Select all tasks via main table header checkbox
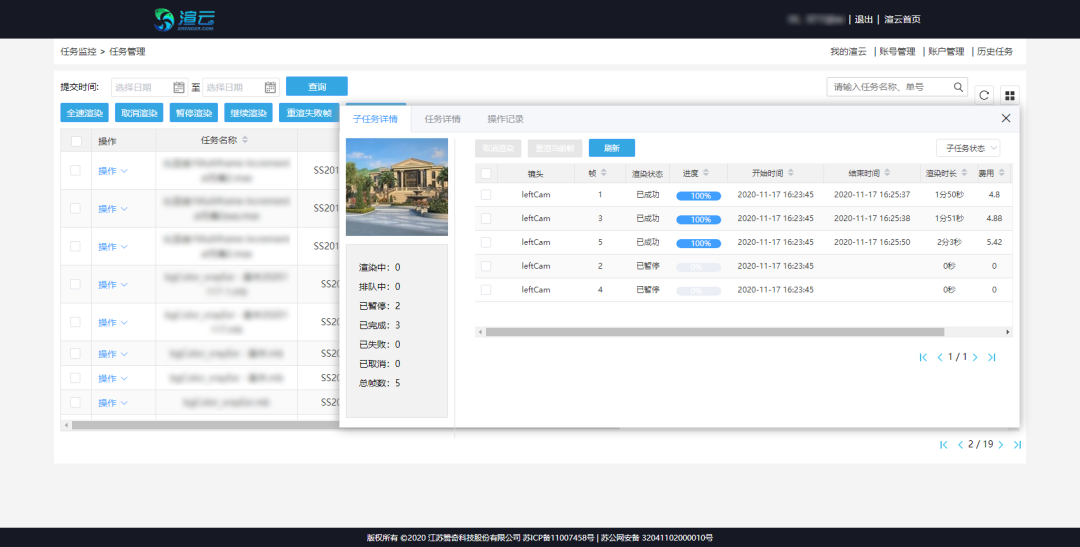This screenshot has height=547, width=1080. [76, 141]
